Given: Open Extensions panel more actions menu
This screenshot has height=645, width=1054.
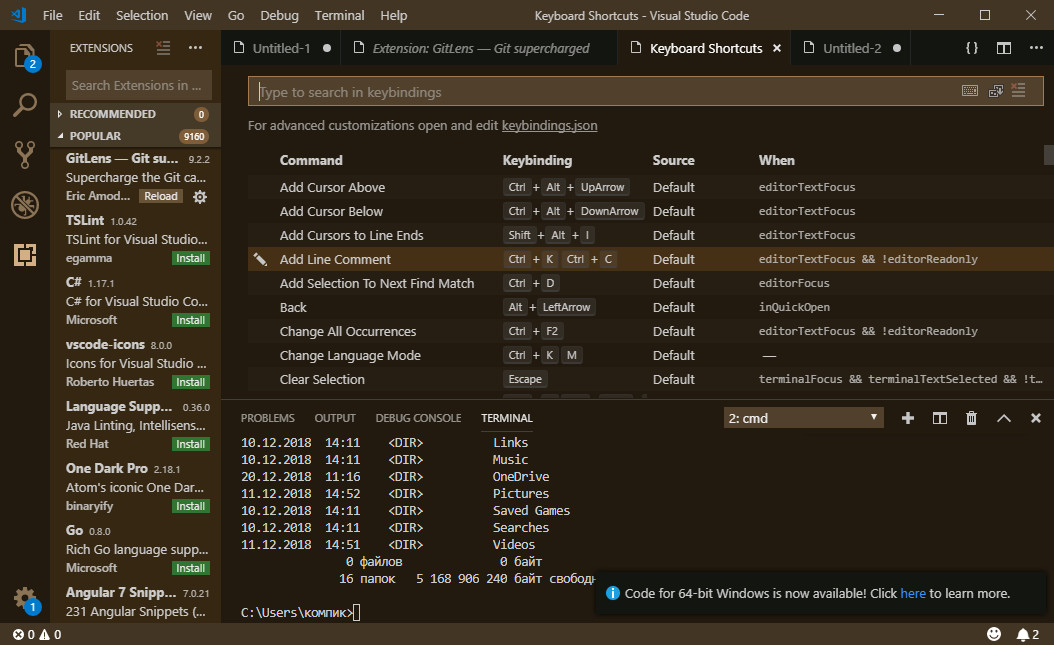Looking at the screenshot, I should tap(196, 48).
